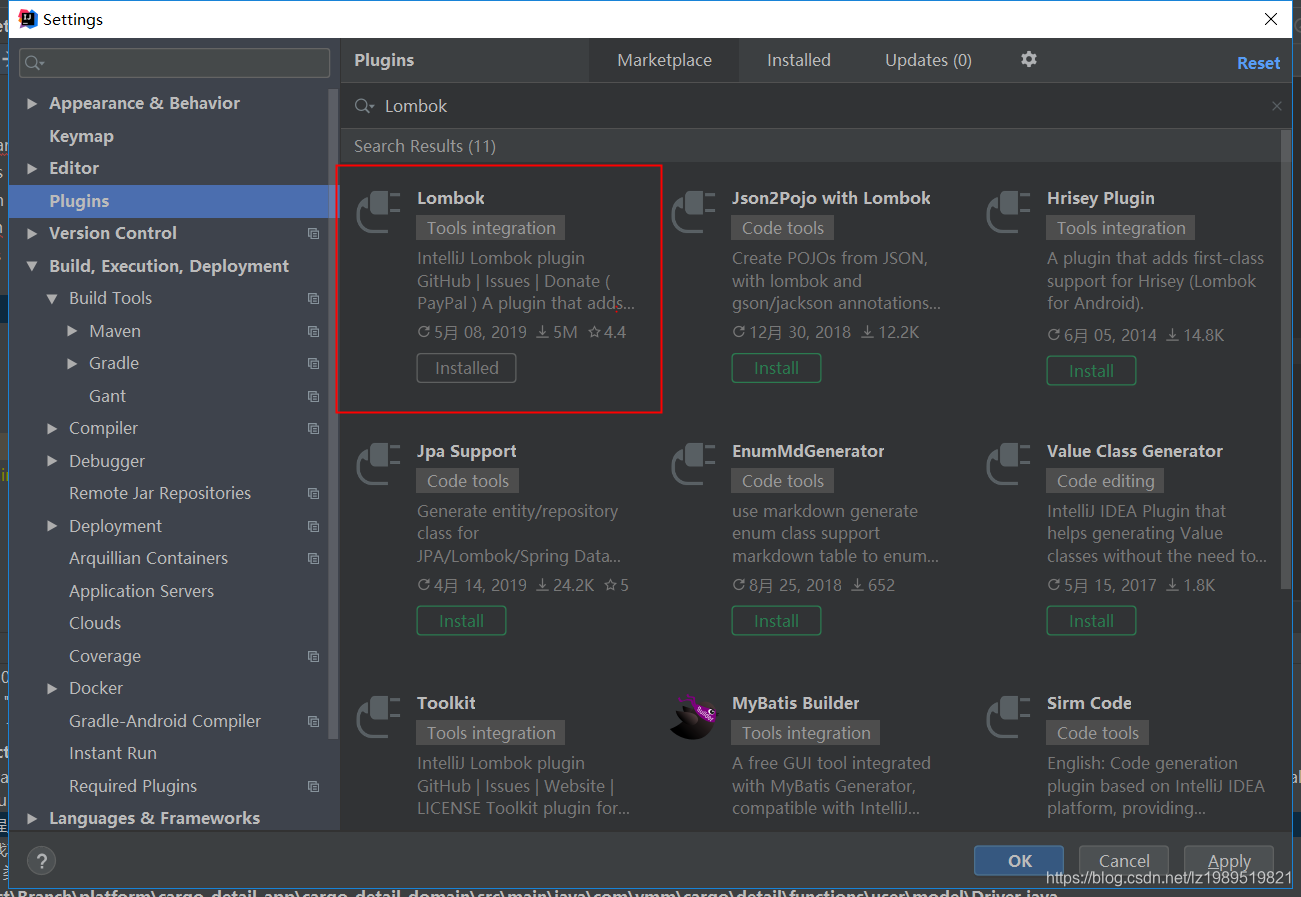Click project-level icon beside Maven
This screenshot has height=897, width=1301.
pos(314,331)
